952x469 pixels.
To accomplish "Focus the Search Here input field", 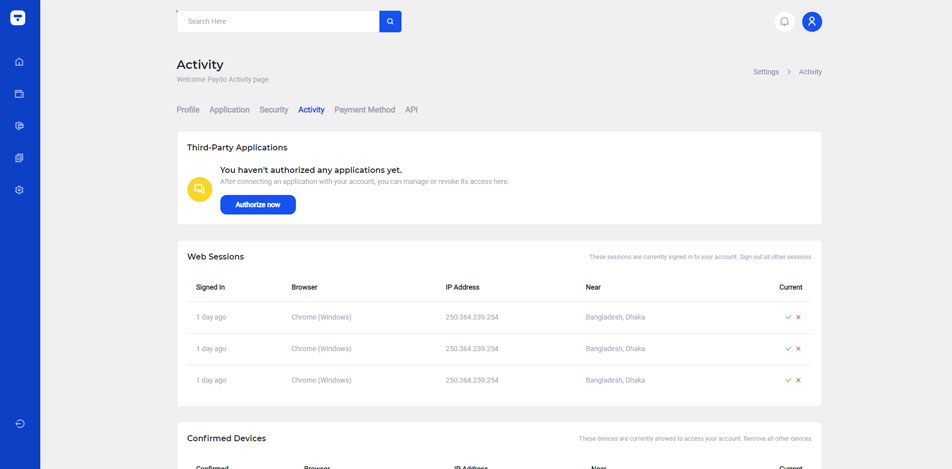I will (x=280, y=21).
